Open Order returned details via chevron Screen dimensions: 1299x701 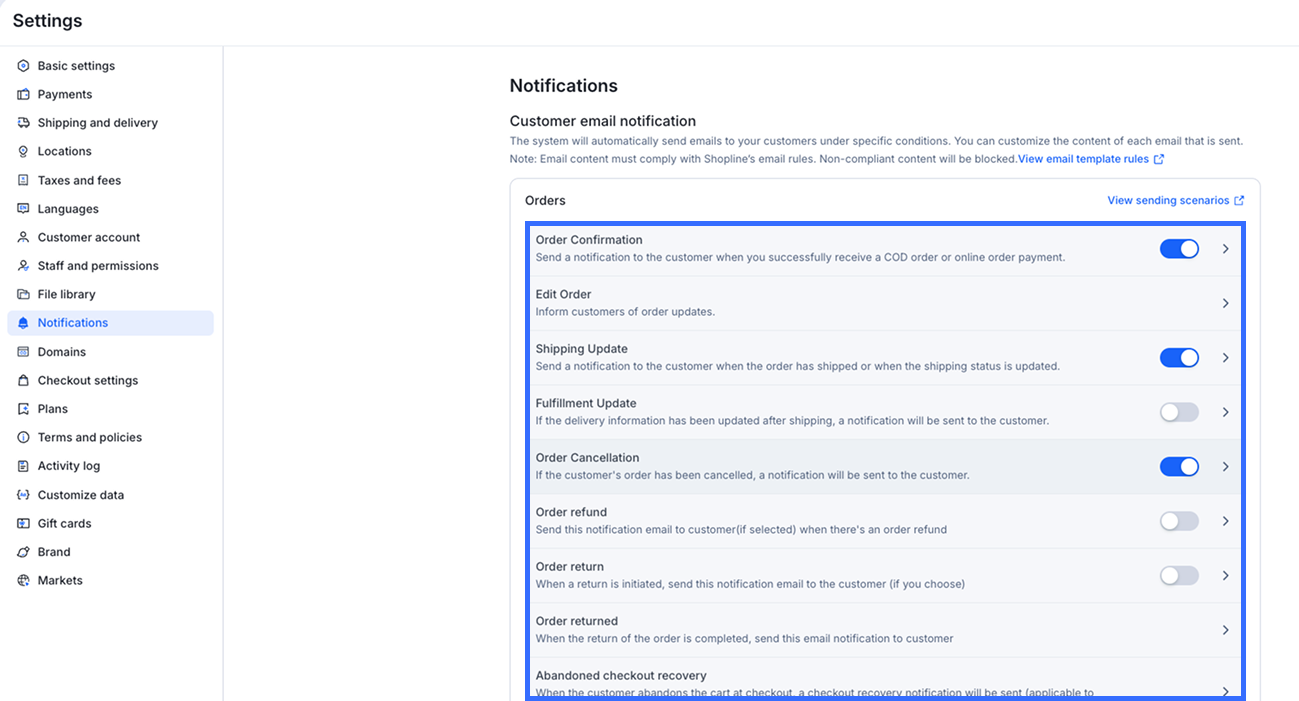tap(1225, 630)
